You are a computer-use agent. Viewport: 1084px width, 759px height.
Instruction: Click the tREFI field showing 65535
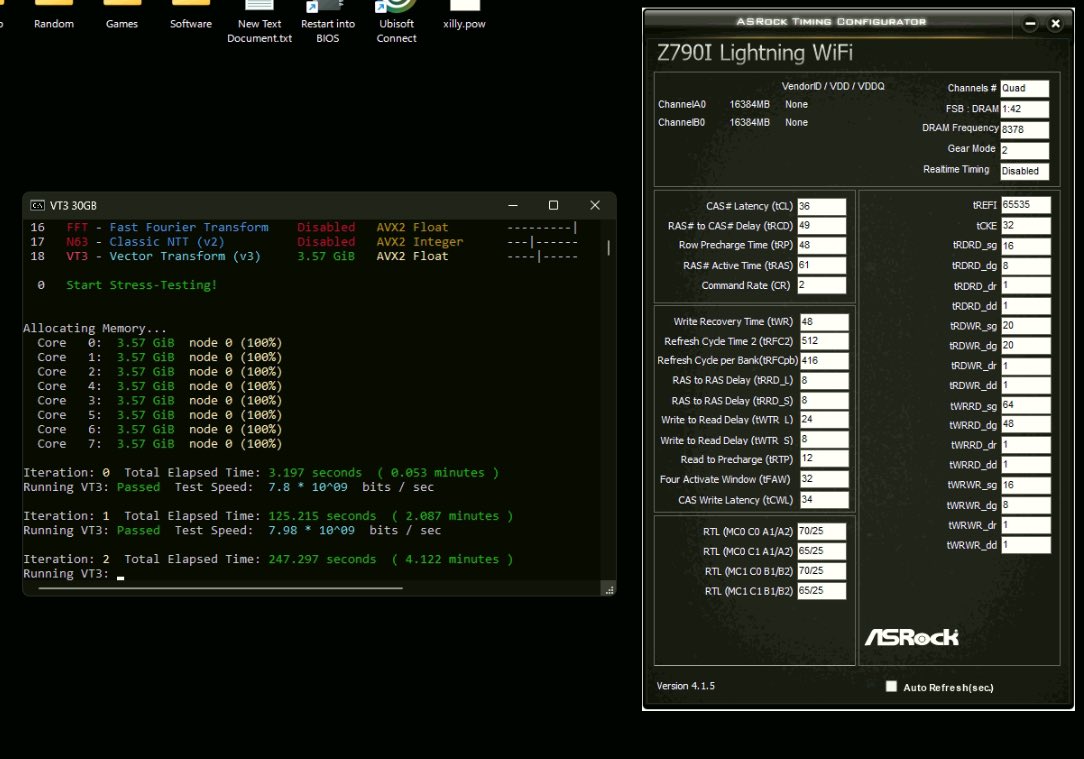click(x=1026, y=205)
